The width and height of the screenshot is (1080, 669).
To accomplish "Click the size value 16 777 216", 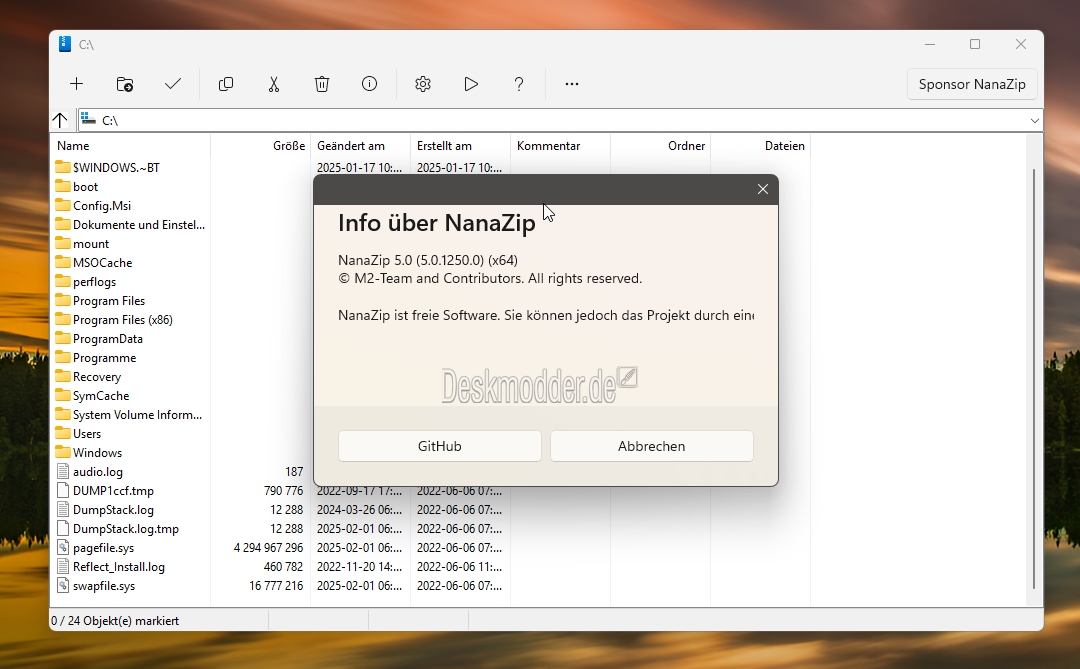I will (276, 586).
